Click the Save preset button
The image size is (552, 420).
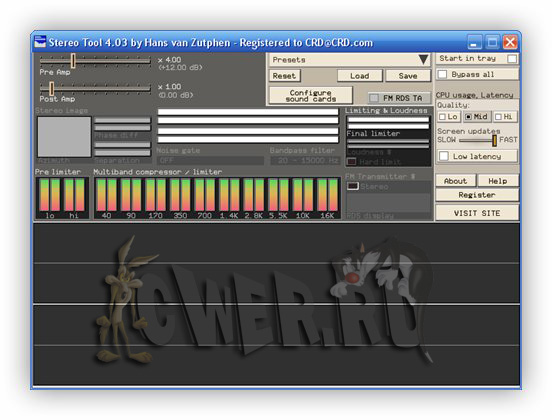click(408, 76)
